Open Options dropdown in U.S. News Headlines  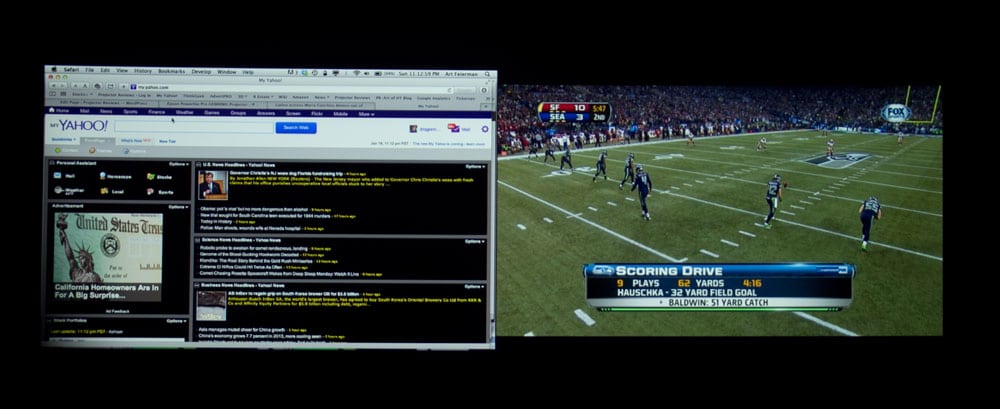coord(475,167)
